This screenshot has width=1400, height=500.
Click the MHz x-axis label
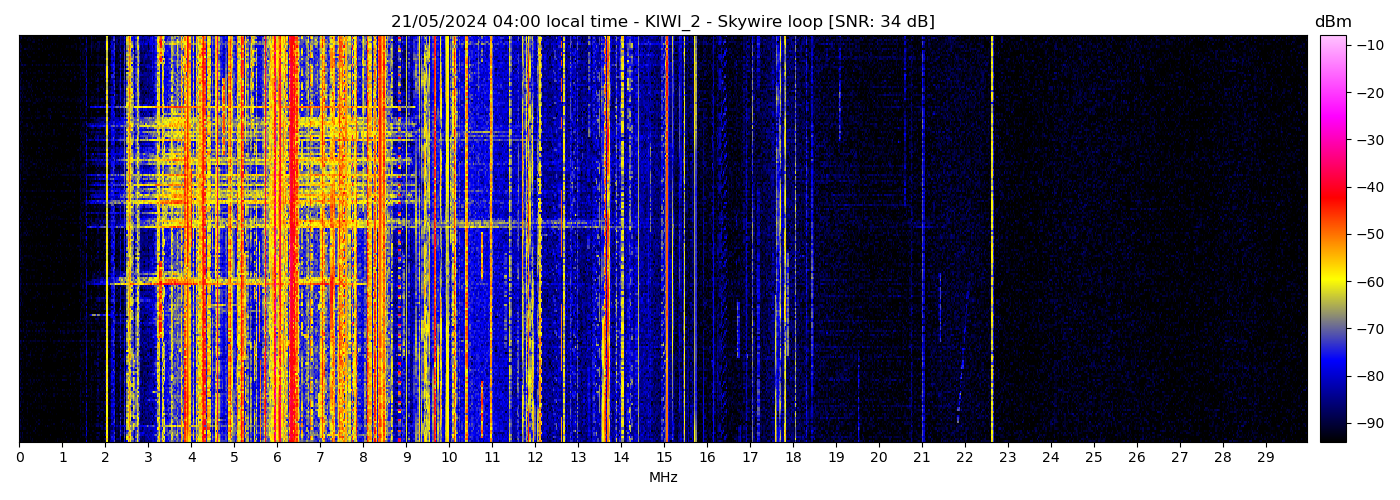click(663, 478)
